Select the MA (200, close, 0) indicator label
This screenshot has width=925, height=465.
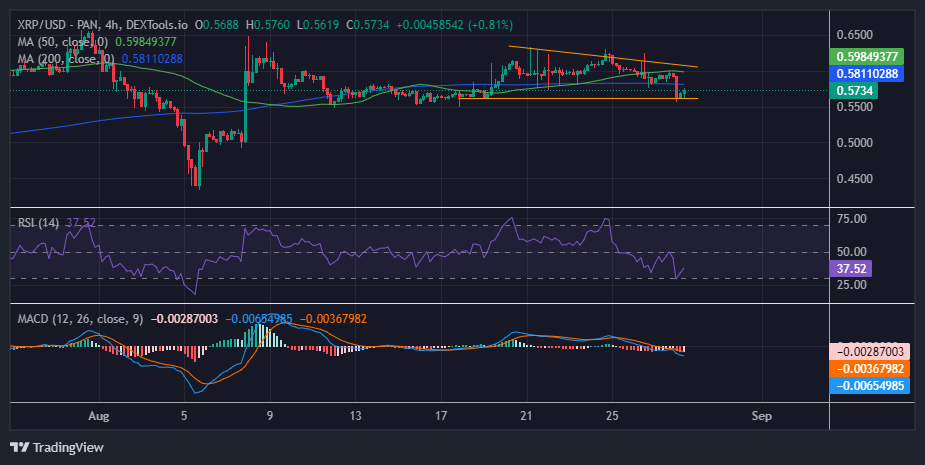(x=66, y=59)
